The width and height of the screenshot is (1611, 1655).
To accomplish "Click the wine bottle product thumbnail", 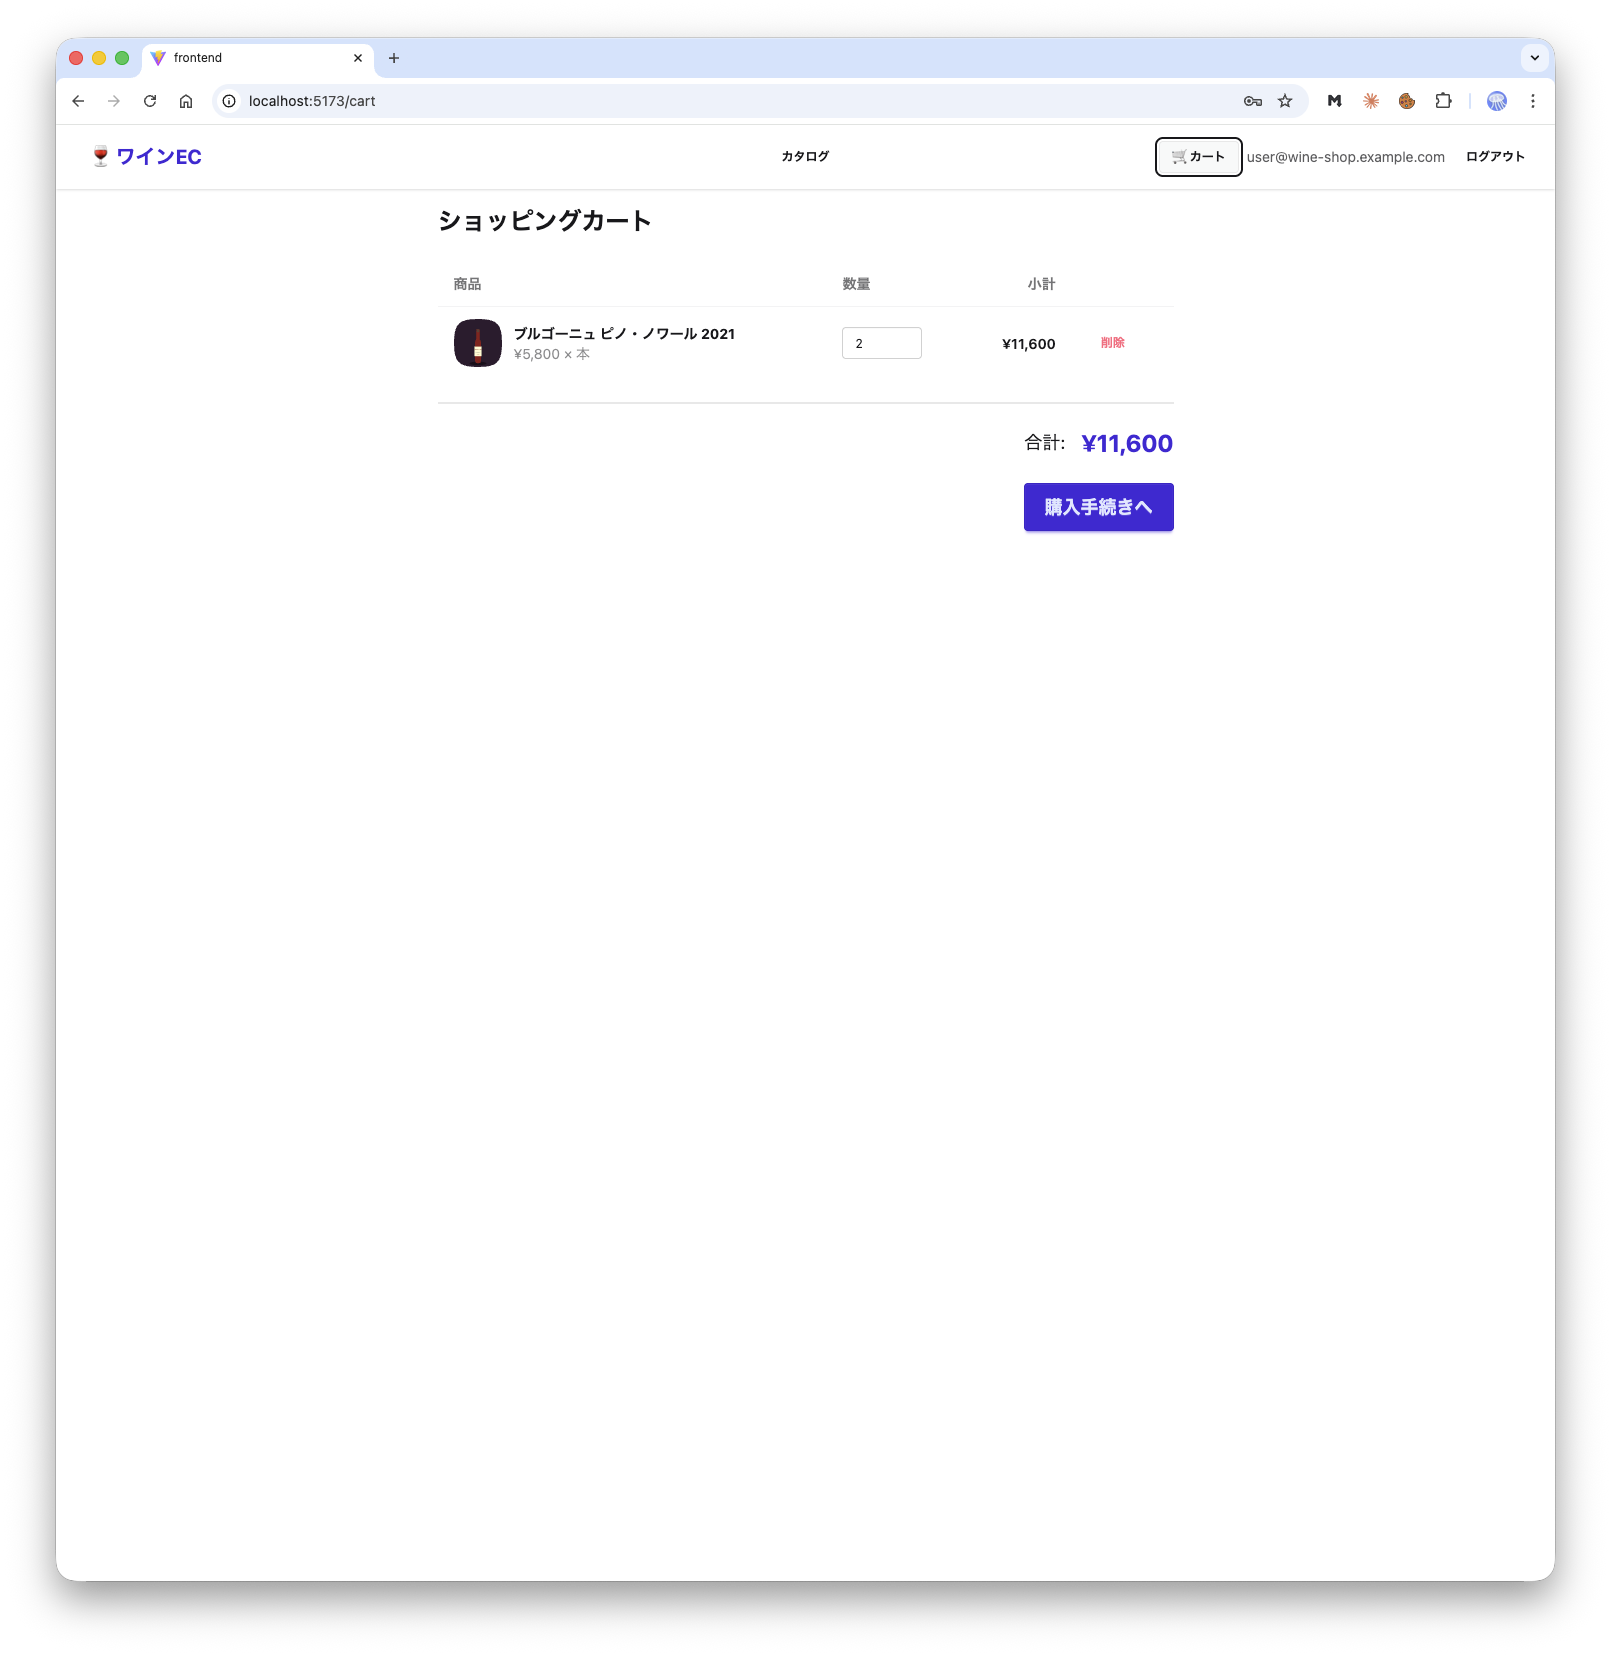I will [x=478, y=343].
